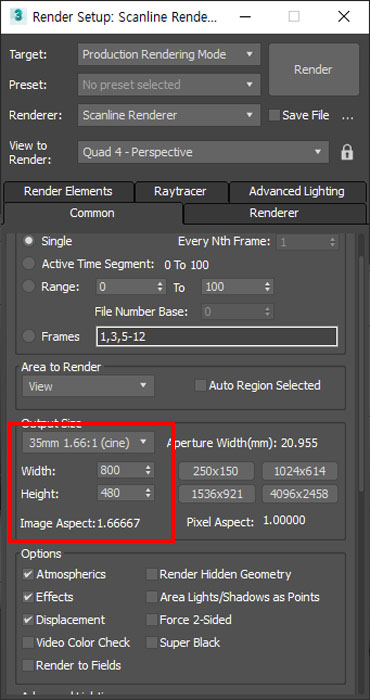Select the Range radio button

coord(29,287)
